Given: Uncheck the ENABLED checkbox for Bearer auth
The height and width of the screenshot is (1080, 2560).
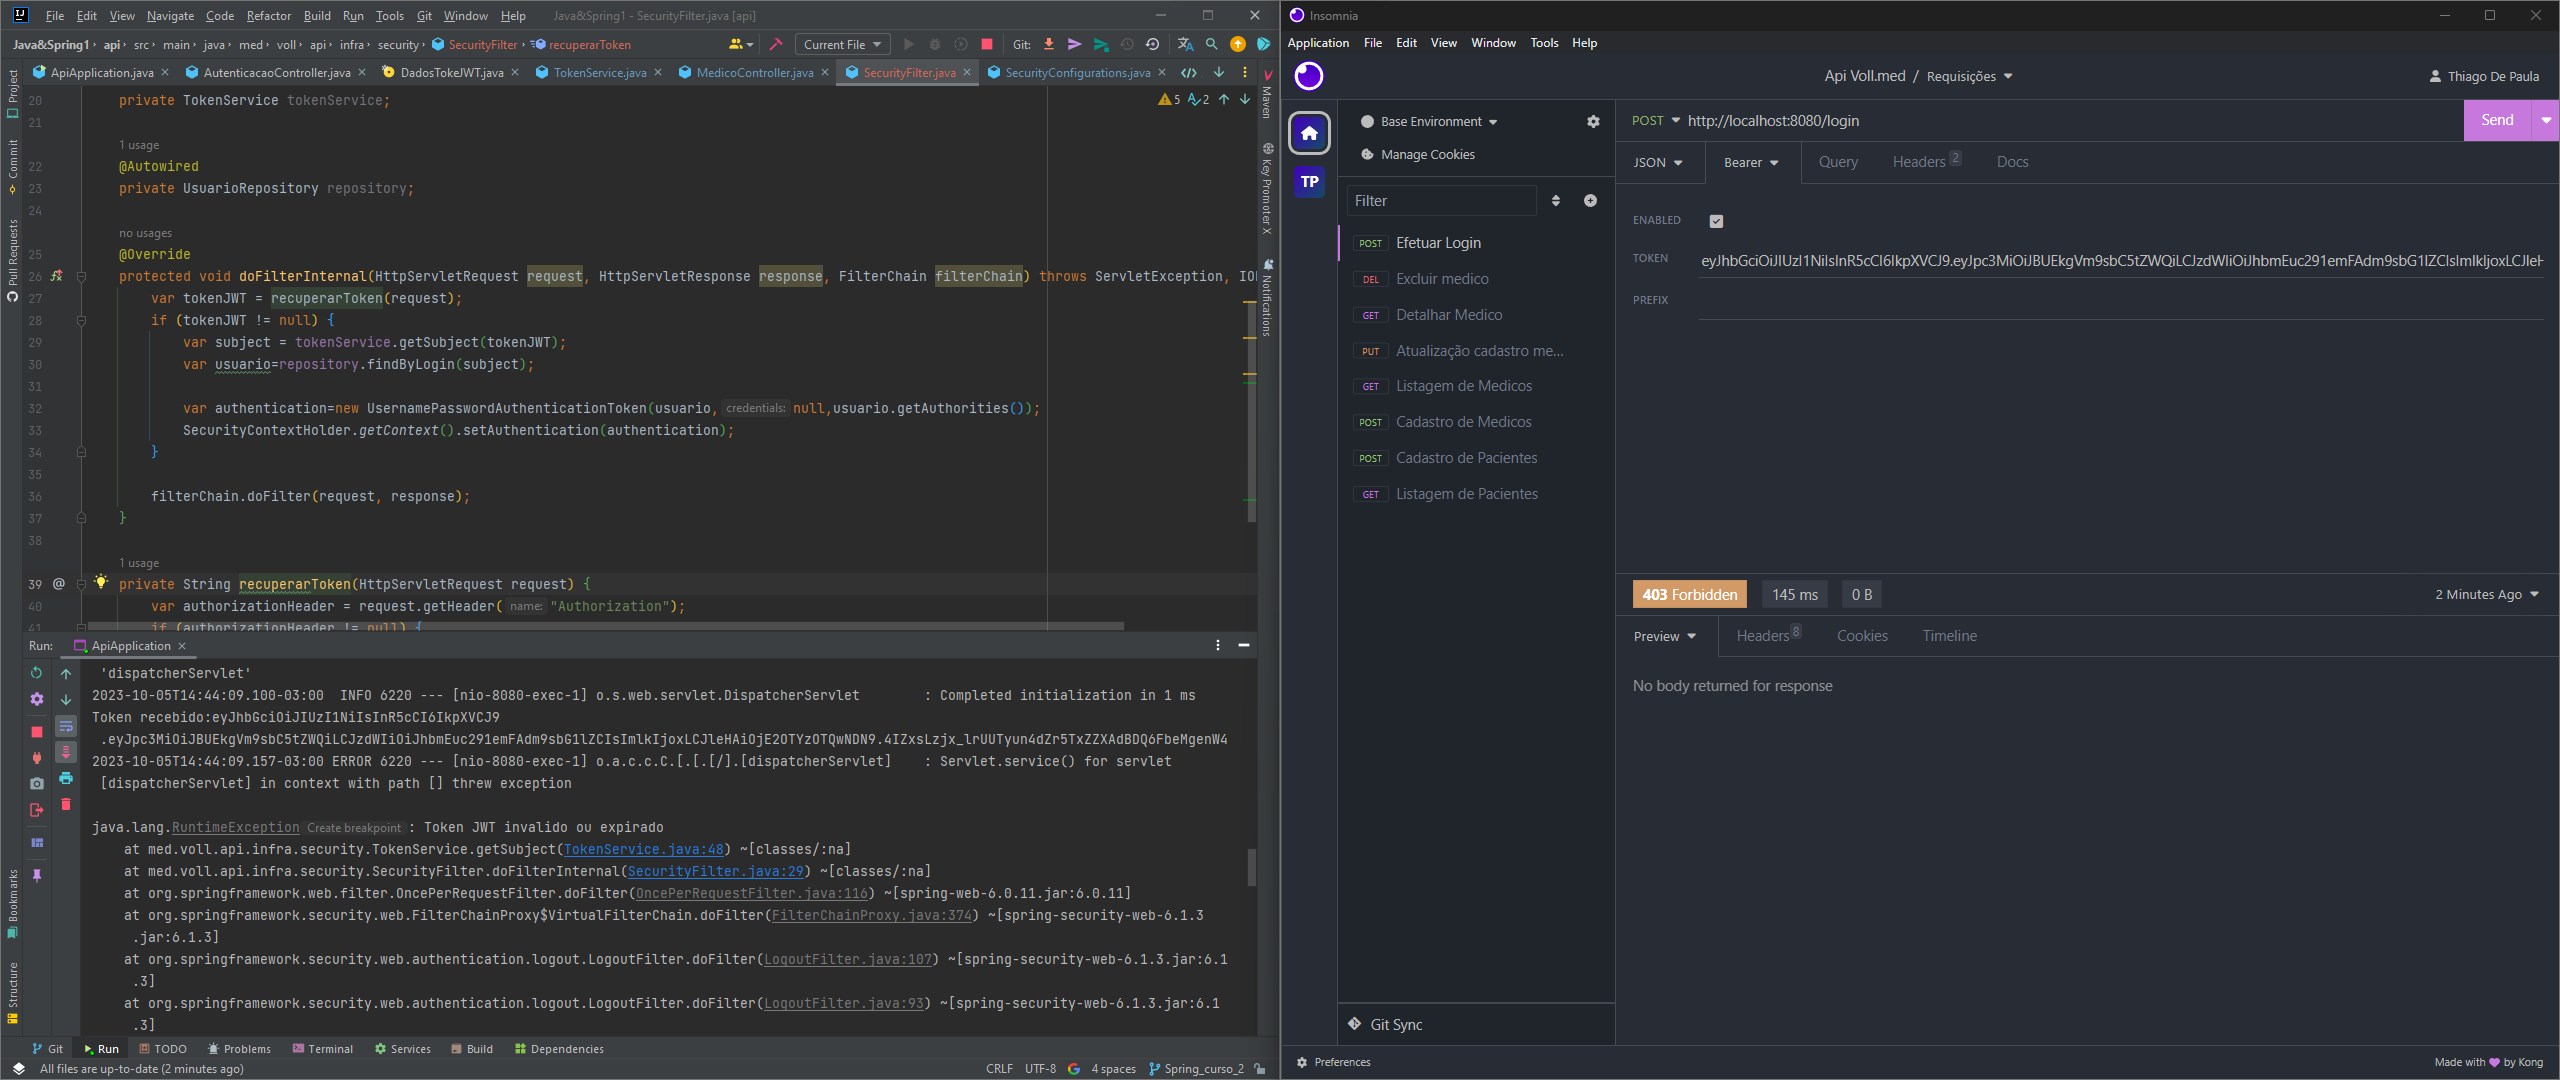Looking at the screenshot, I should pos(1716,221).
